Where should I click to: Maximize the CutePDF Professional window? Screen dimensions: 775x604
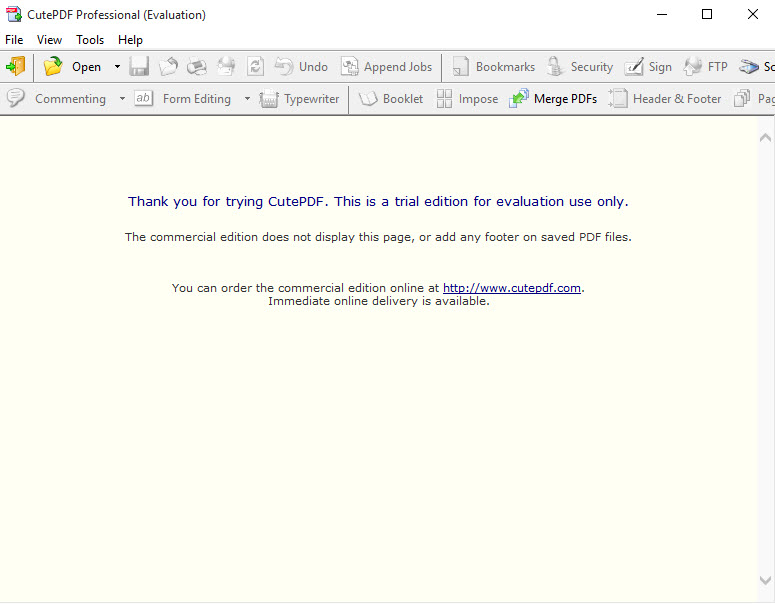[x=707, y=14]
